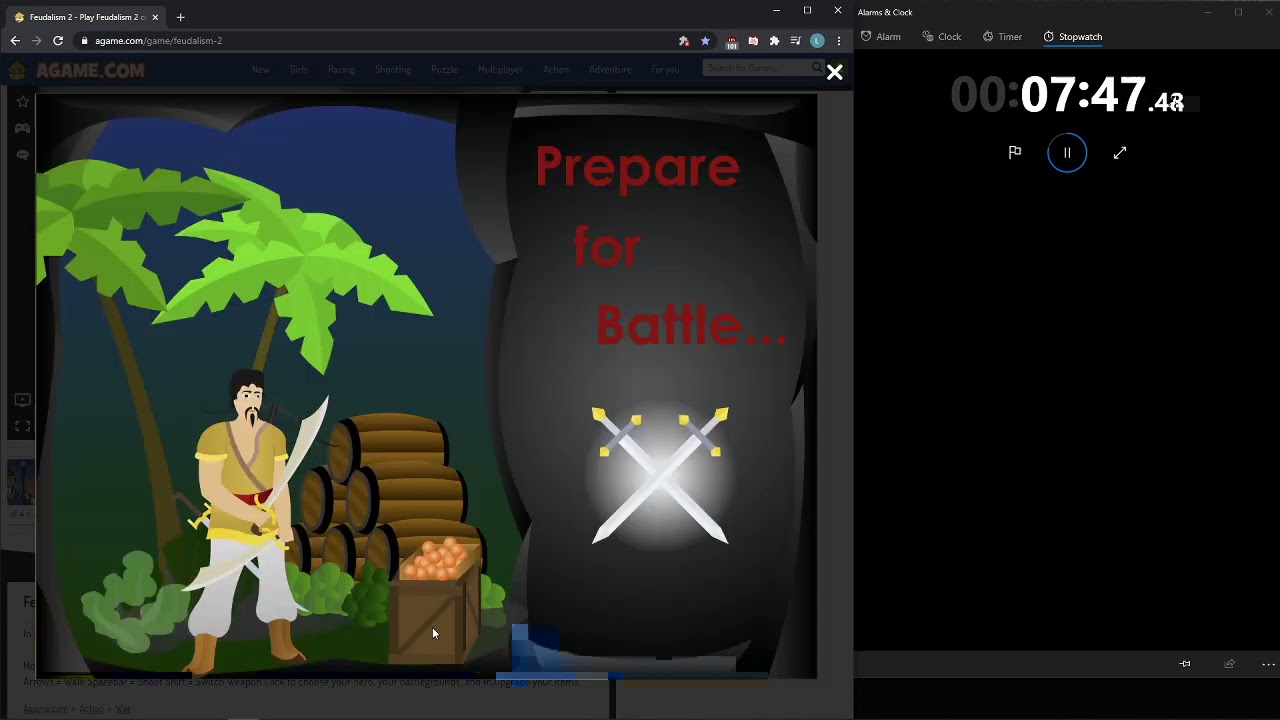Open the Adventure games category
Image resolution: width=1280 pixels, height=720 pixels.
(610, 69)
